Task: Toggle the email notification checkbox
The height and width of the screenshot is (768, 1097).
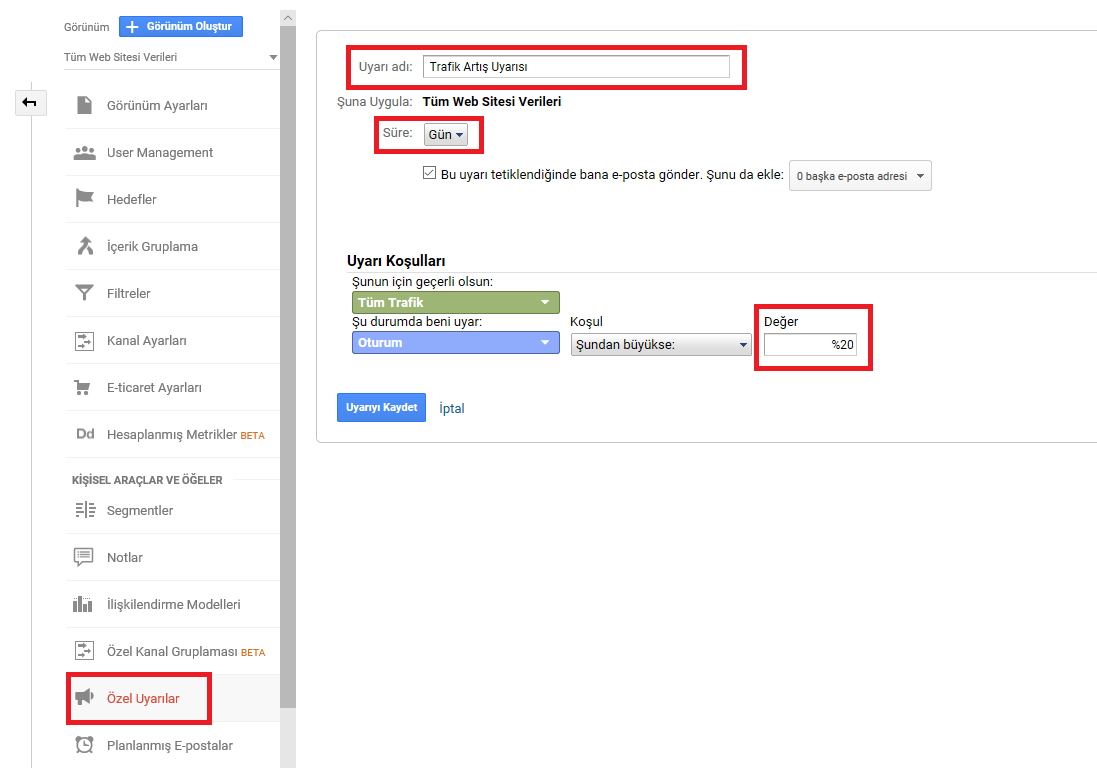Action: click(x=430, y=173)
